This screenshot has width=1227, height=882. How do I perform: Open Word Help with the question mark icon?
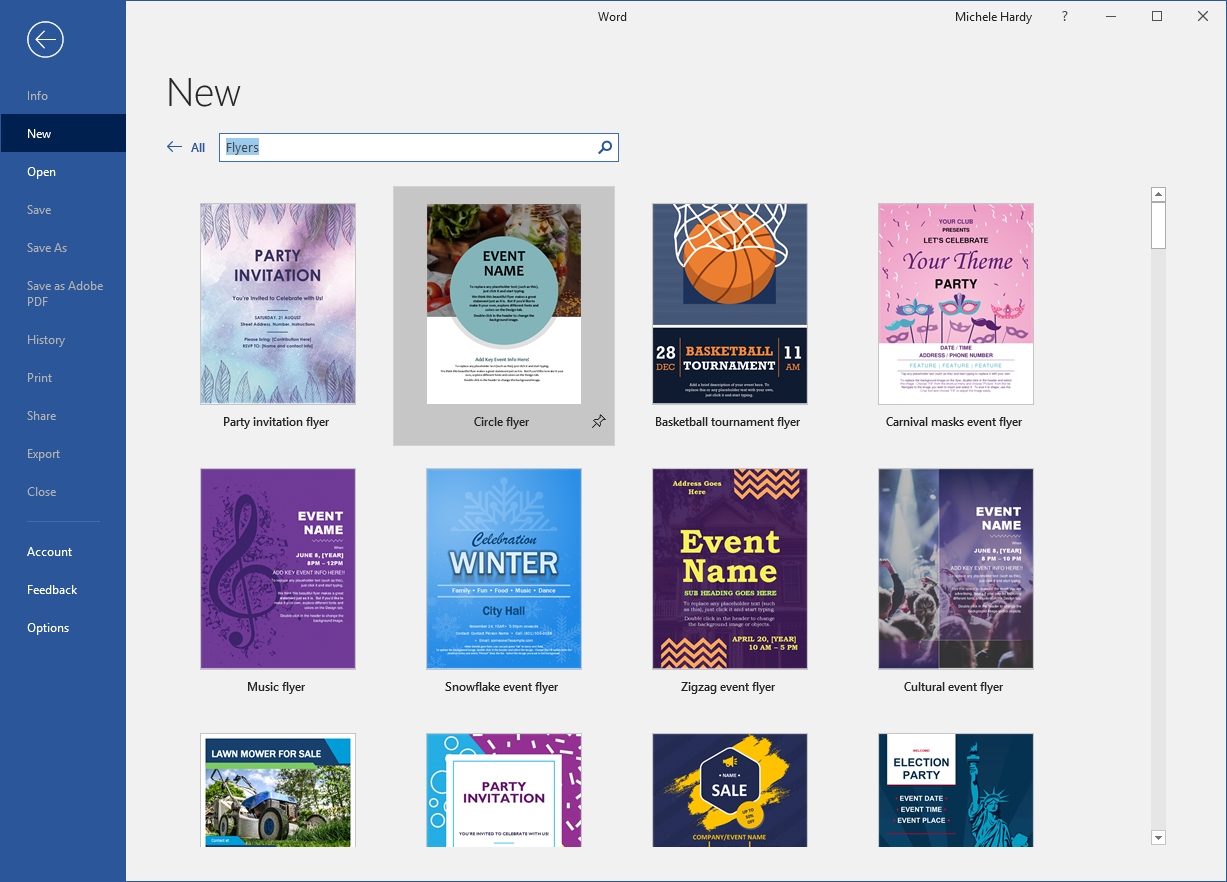(1064, 16)
